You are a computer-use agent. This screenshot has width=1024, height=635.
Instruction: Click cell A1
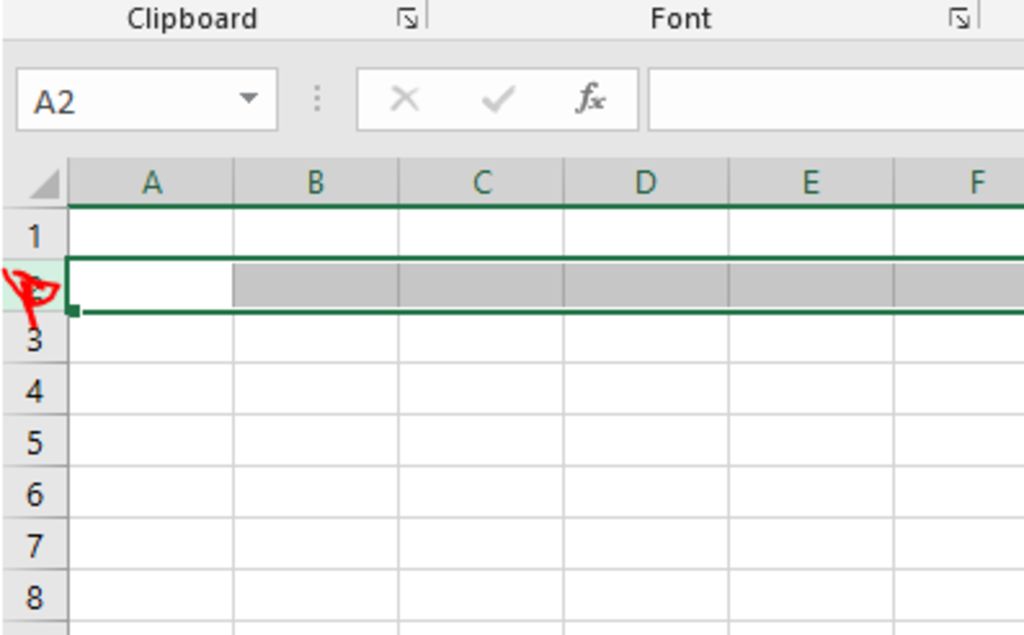point(151,233)
